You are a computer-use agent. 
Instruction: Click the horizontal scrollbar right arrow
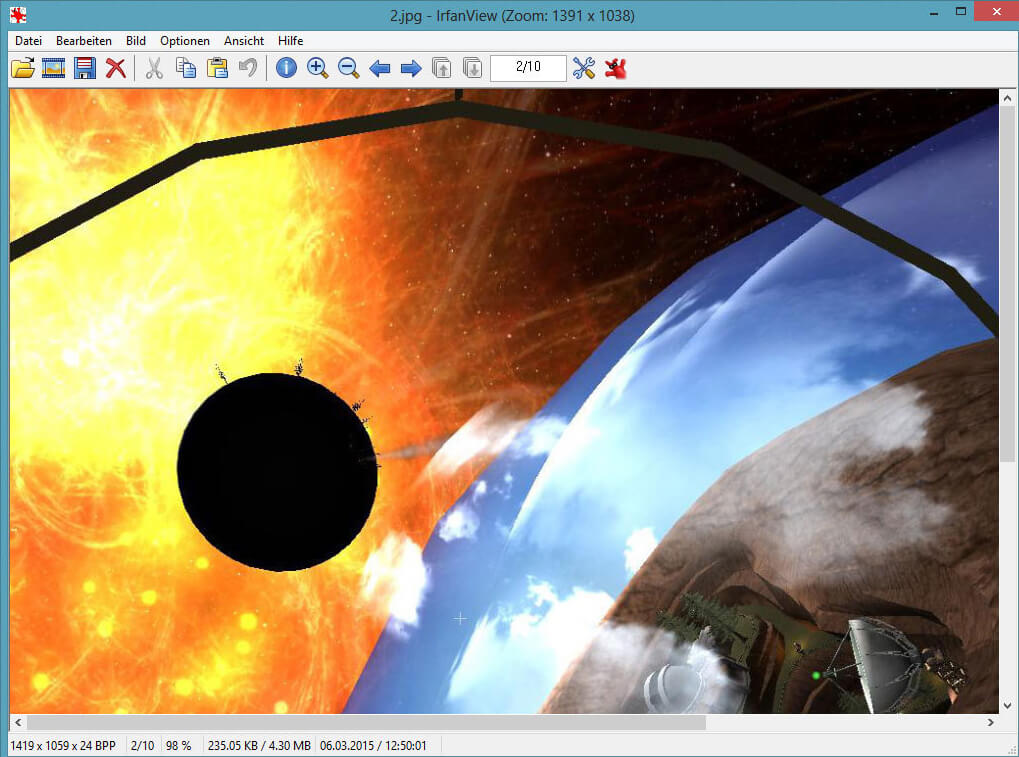click(x=990, y=722)
